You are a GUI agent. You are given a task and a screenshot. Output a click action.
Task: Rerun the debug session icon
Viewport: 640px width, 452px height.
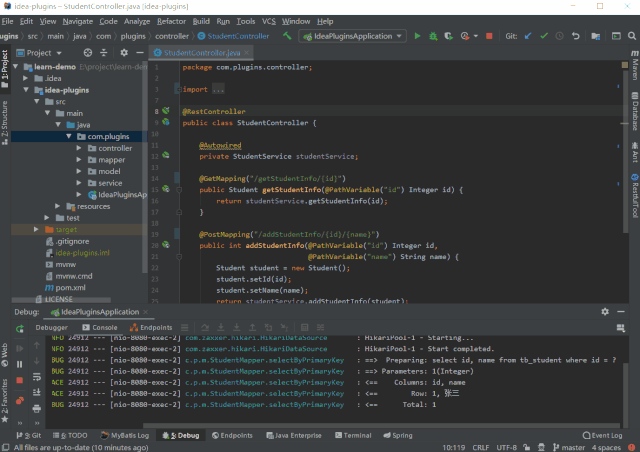pyautogui.click(x=19, y=327)
